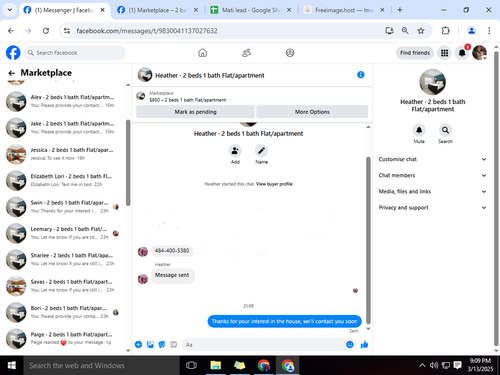
Task: Expand Privacy and support section
Action: 432,207
